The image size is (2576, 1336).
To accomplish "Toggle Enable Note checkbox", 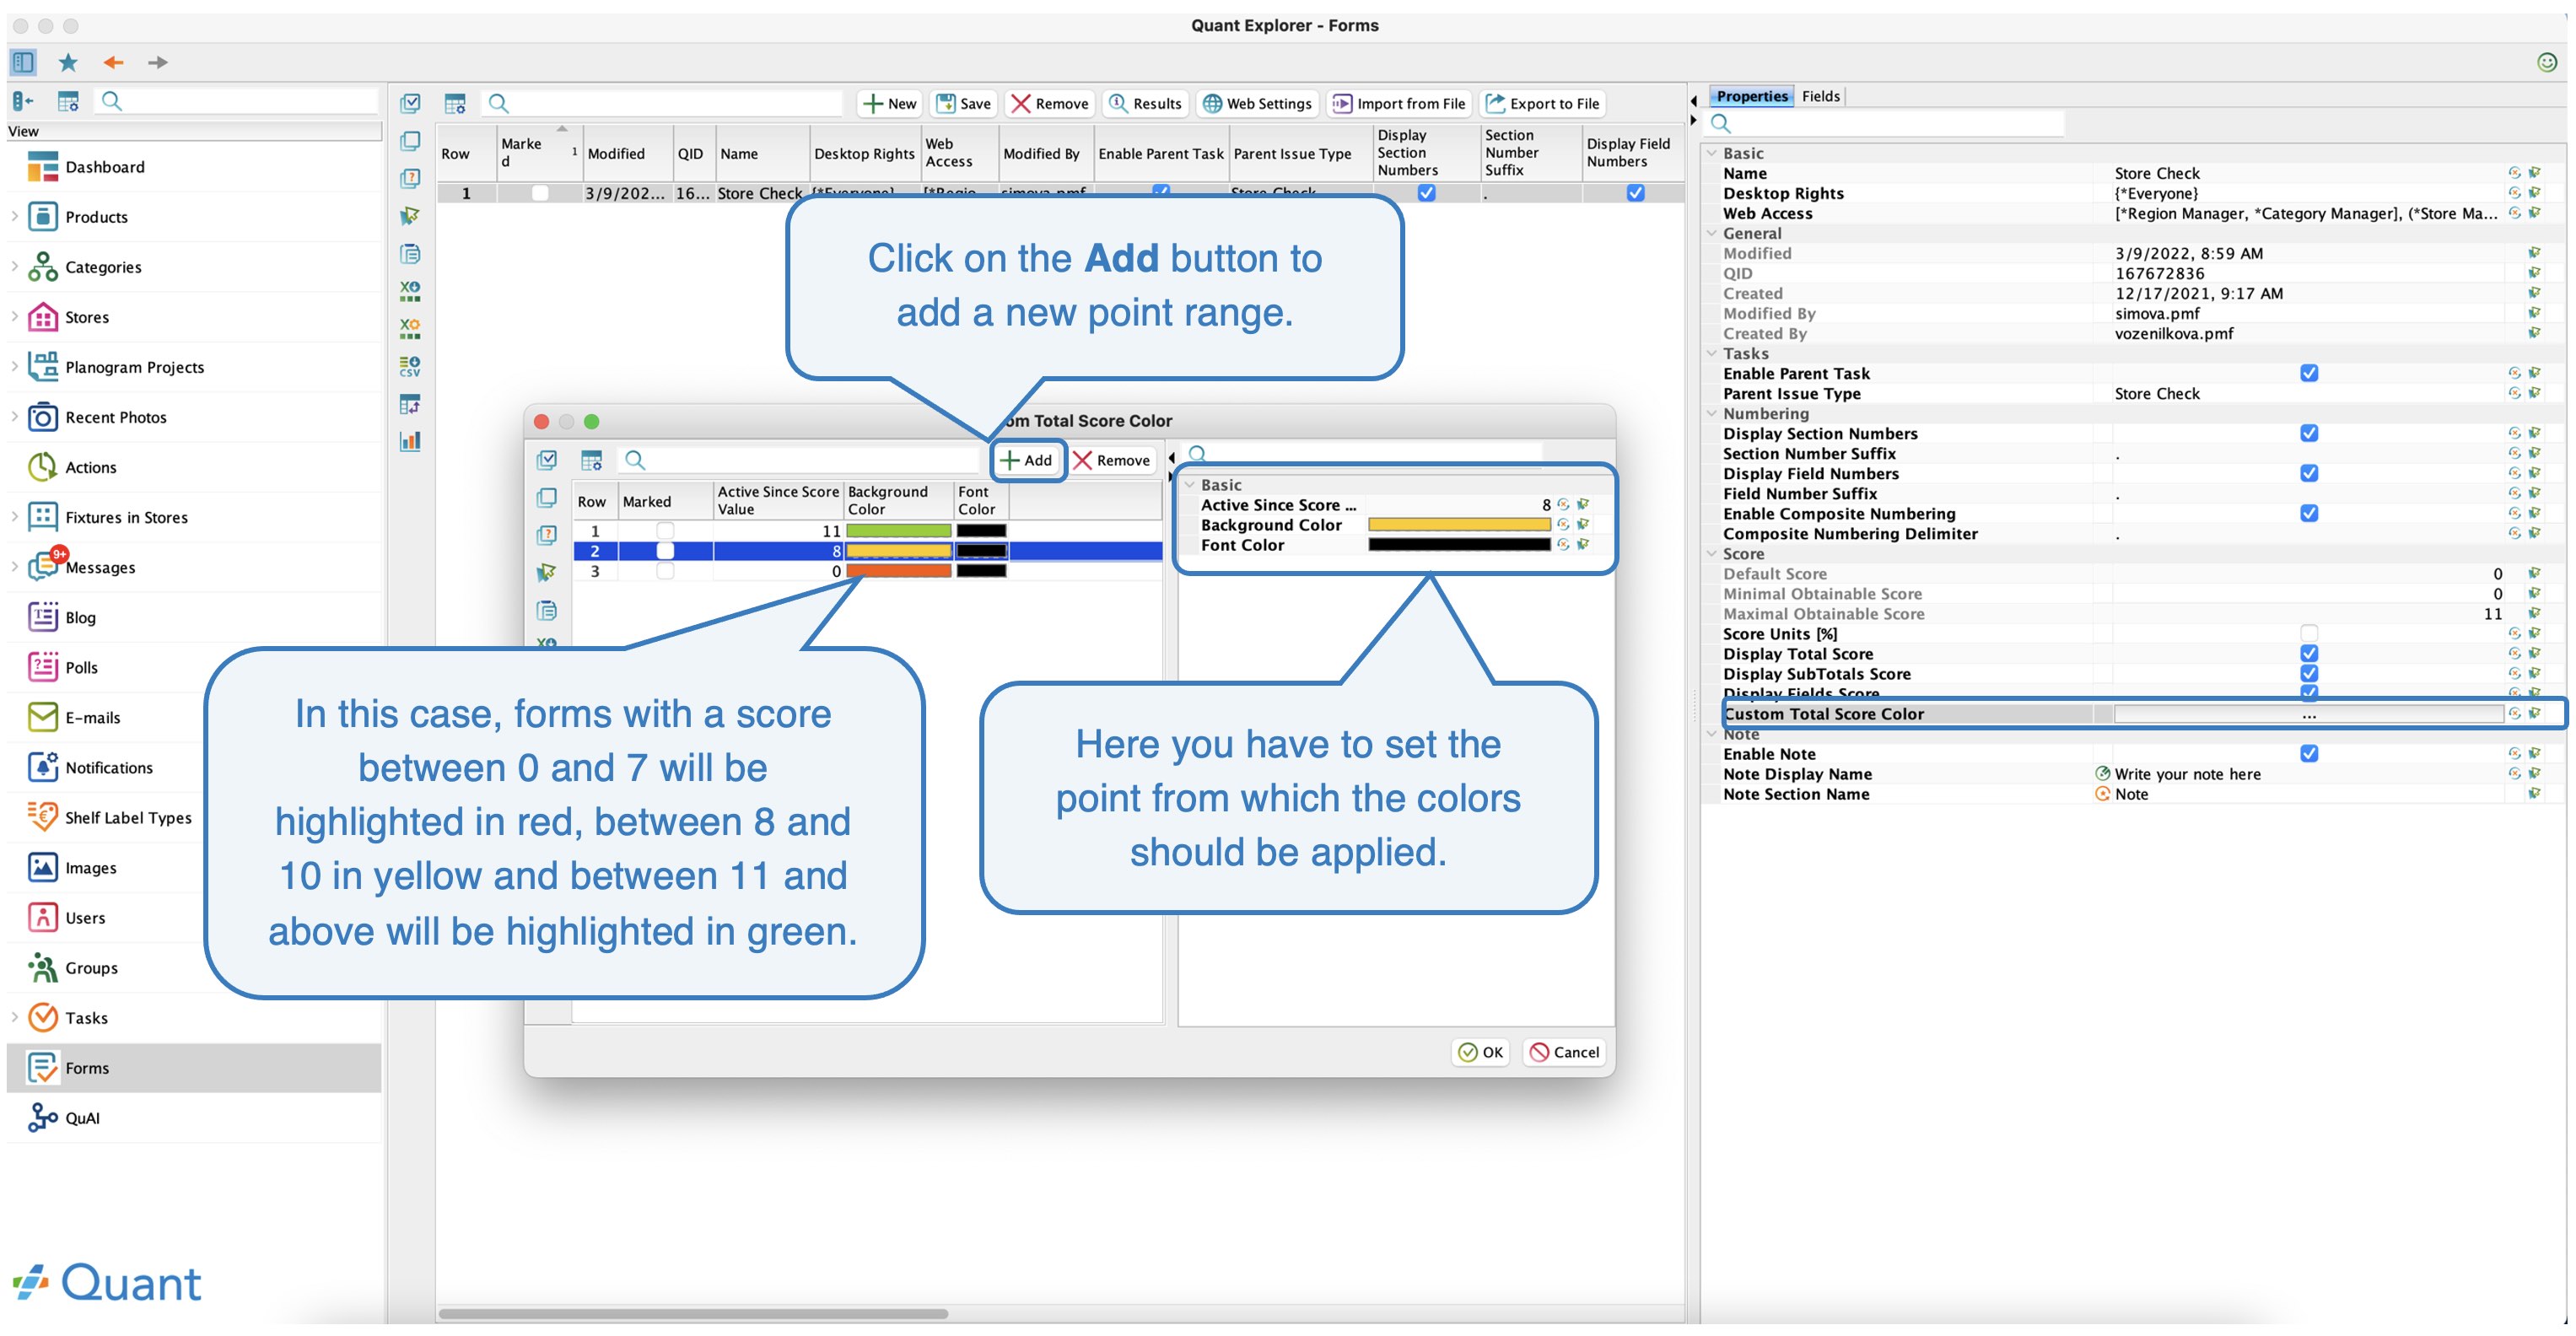I will point(2308,753).
